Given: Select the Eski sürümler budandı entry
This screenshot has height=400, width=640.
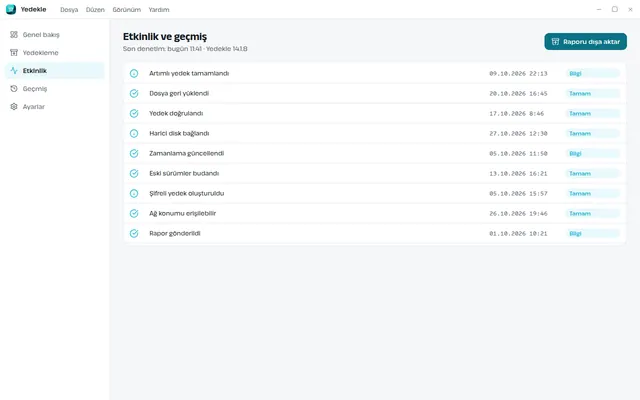Looking at the screenshot, I should (375, 173).
